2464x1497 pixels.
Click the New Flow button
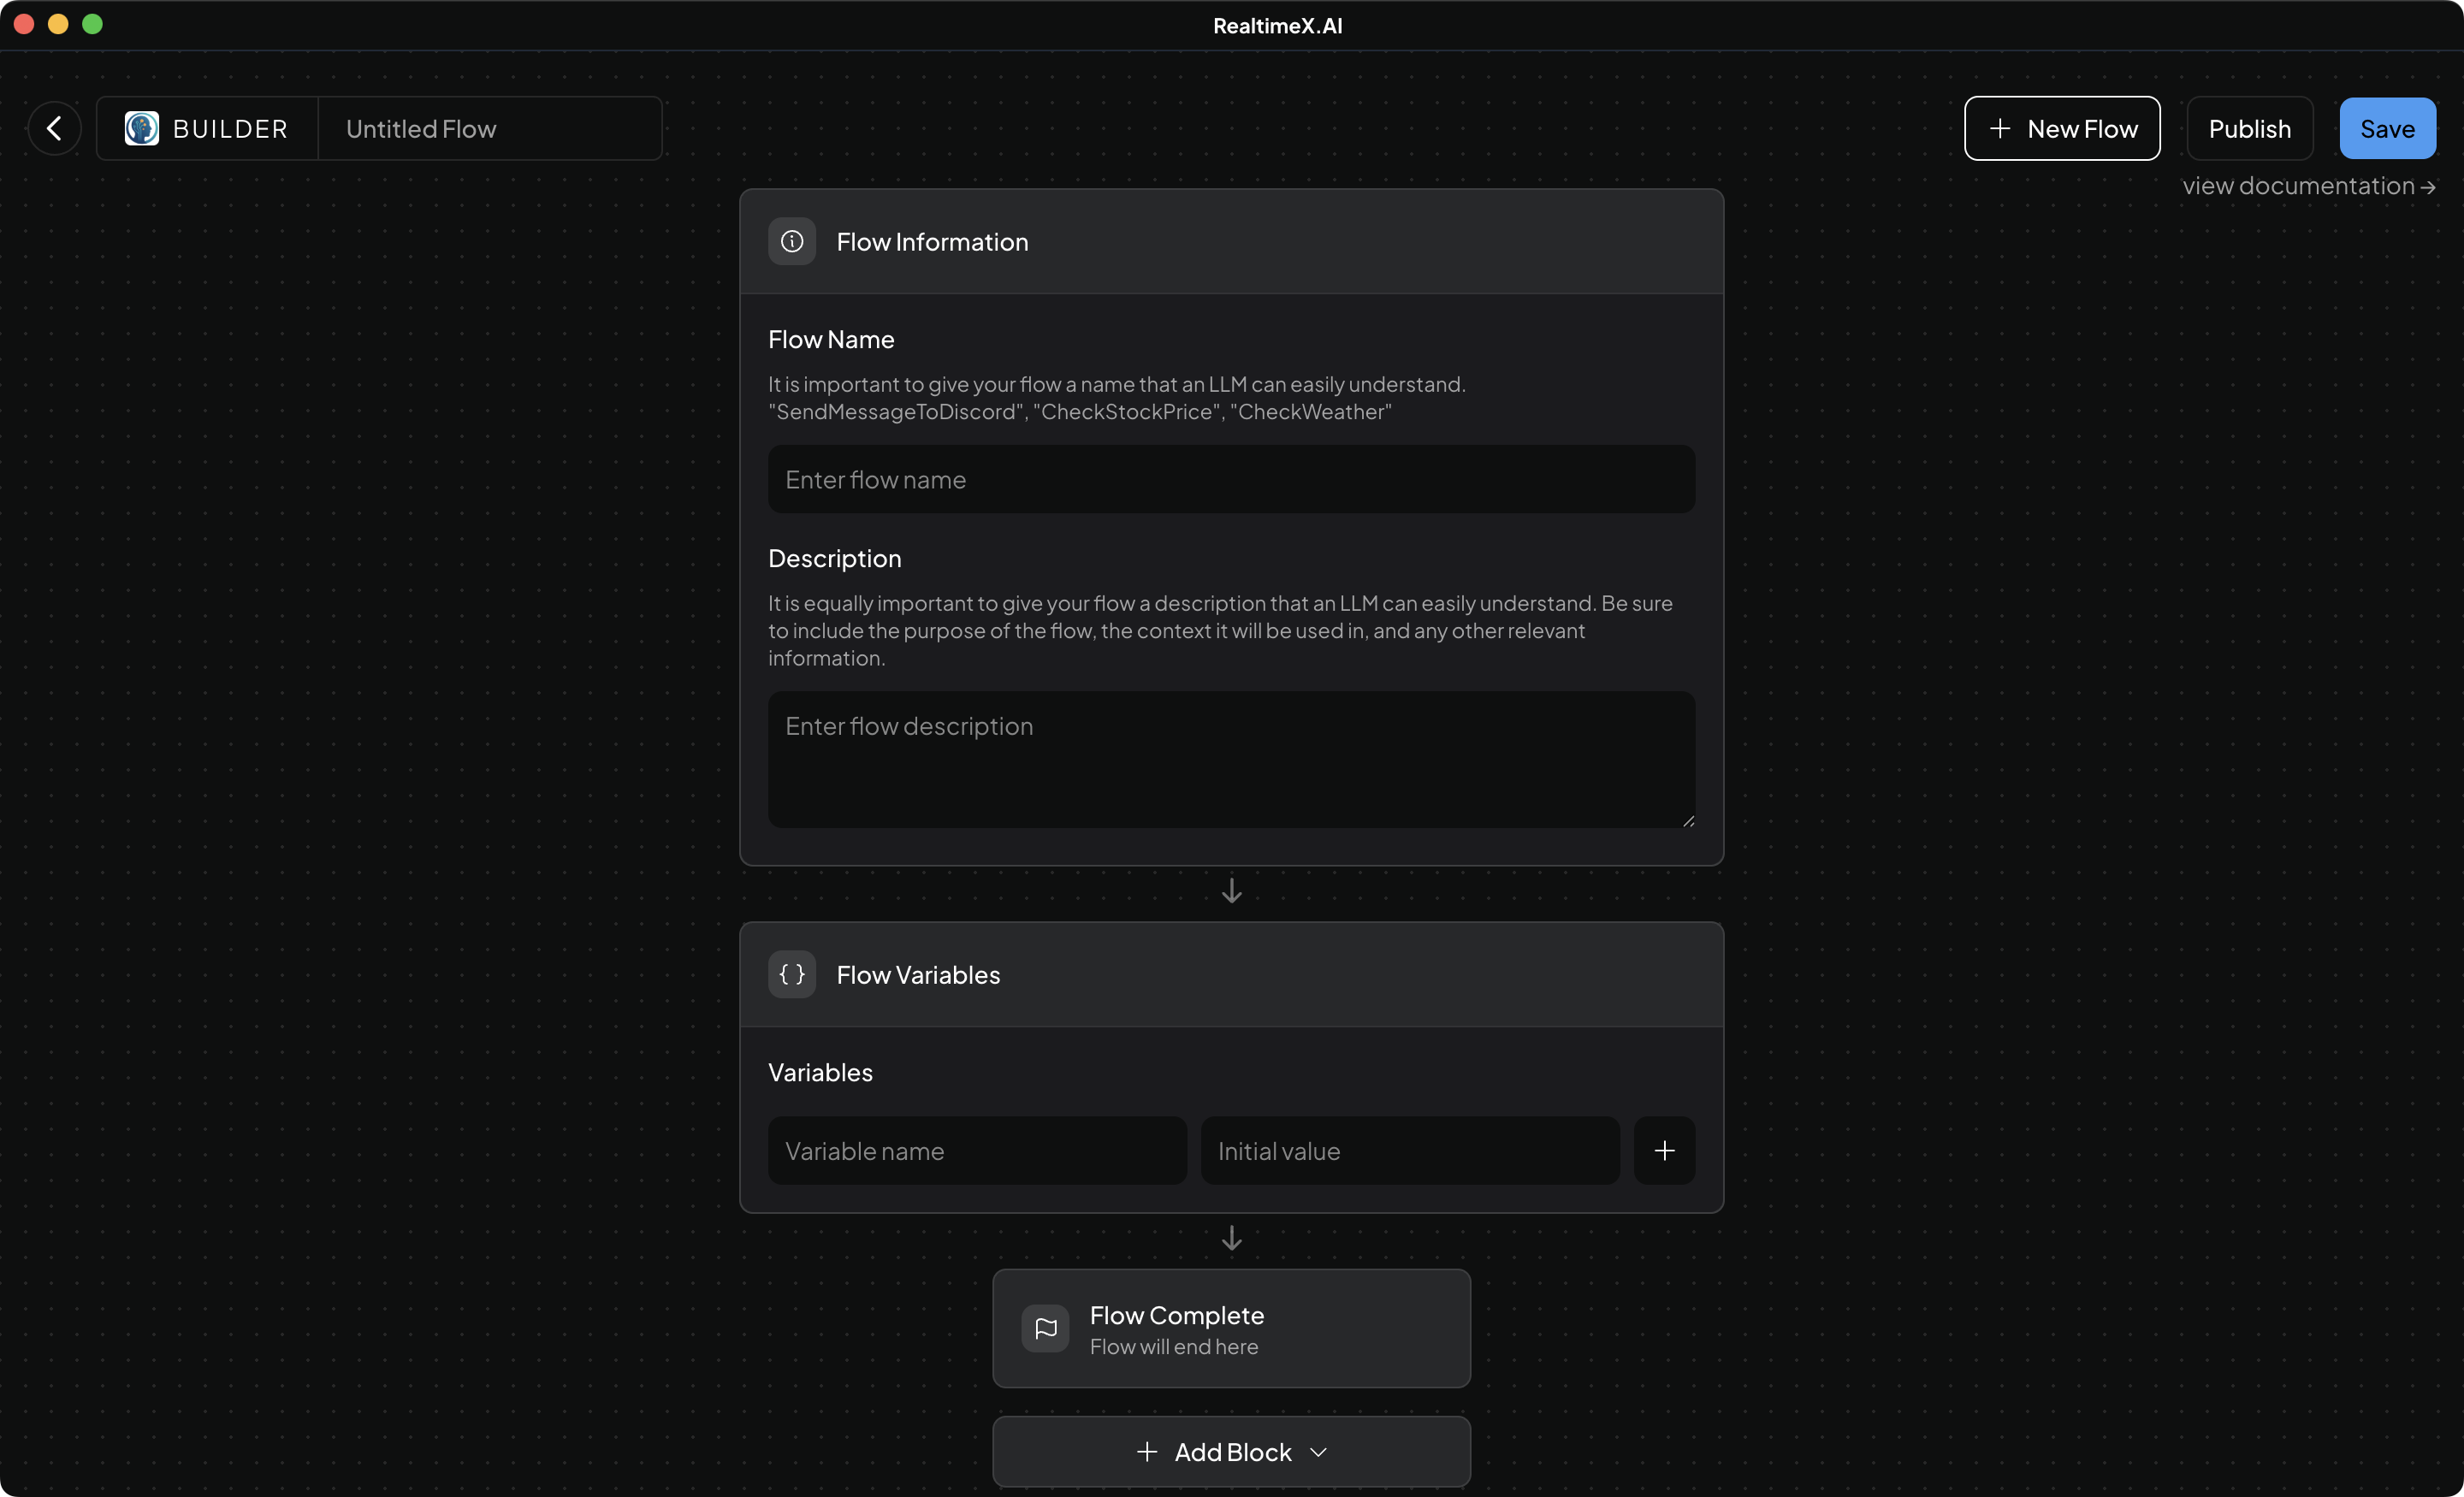[x=2062, y=128]
